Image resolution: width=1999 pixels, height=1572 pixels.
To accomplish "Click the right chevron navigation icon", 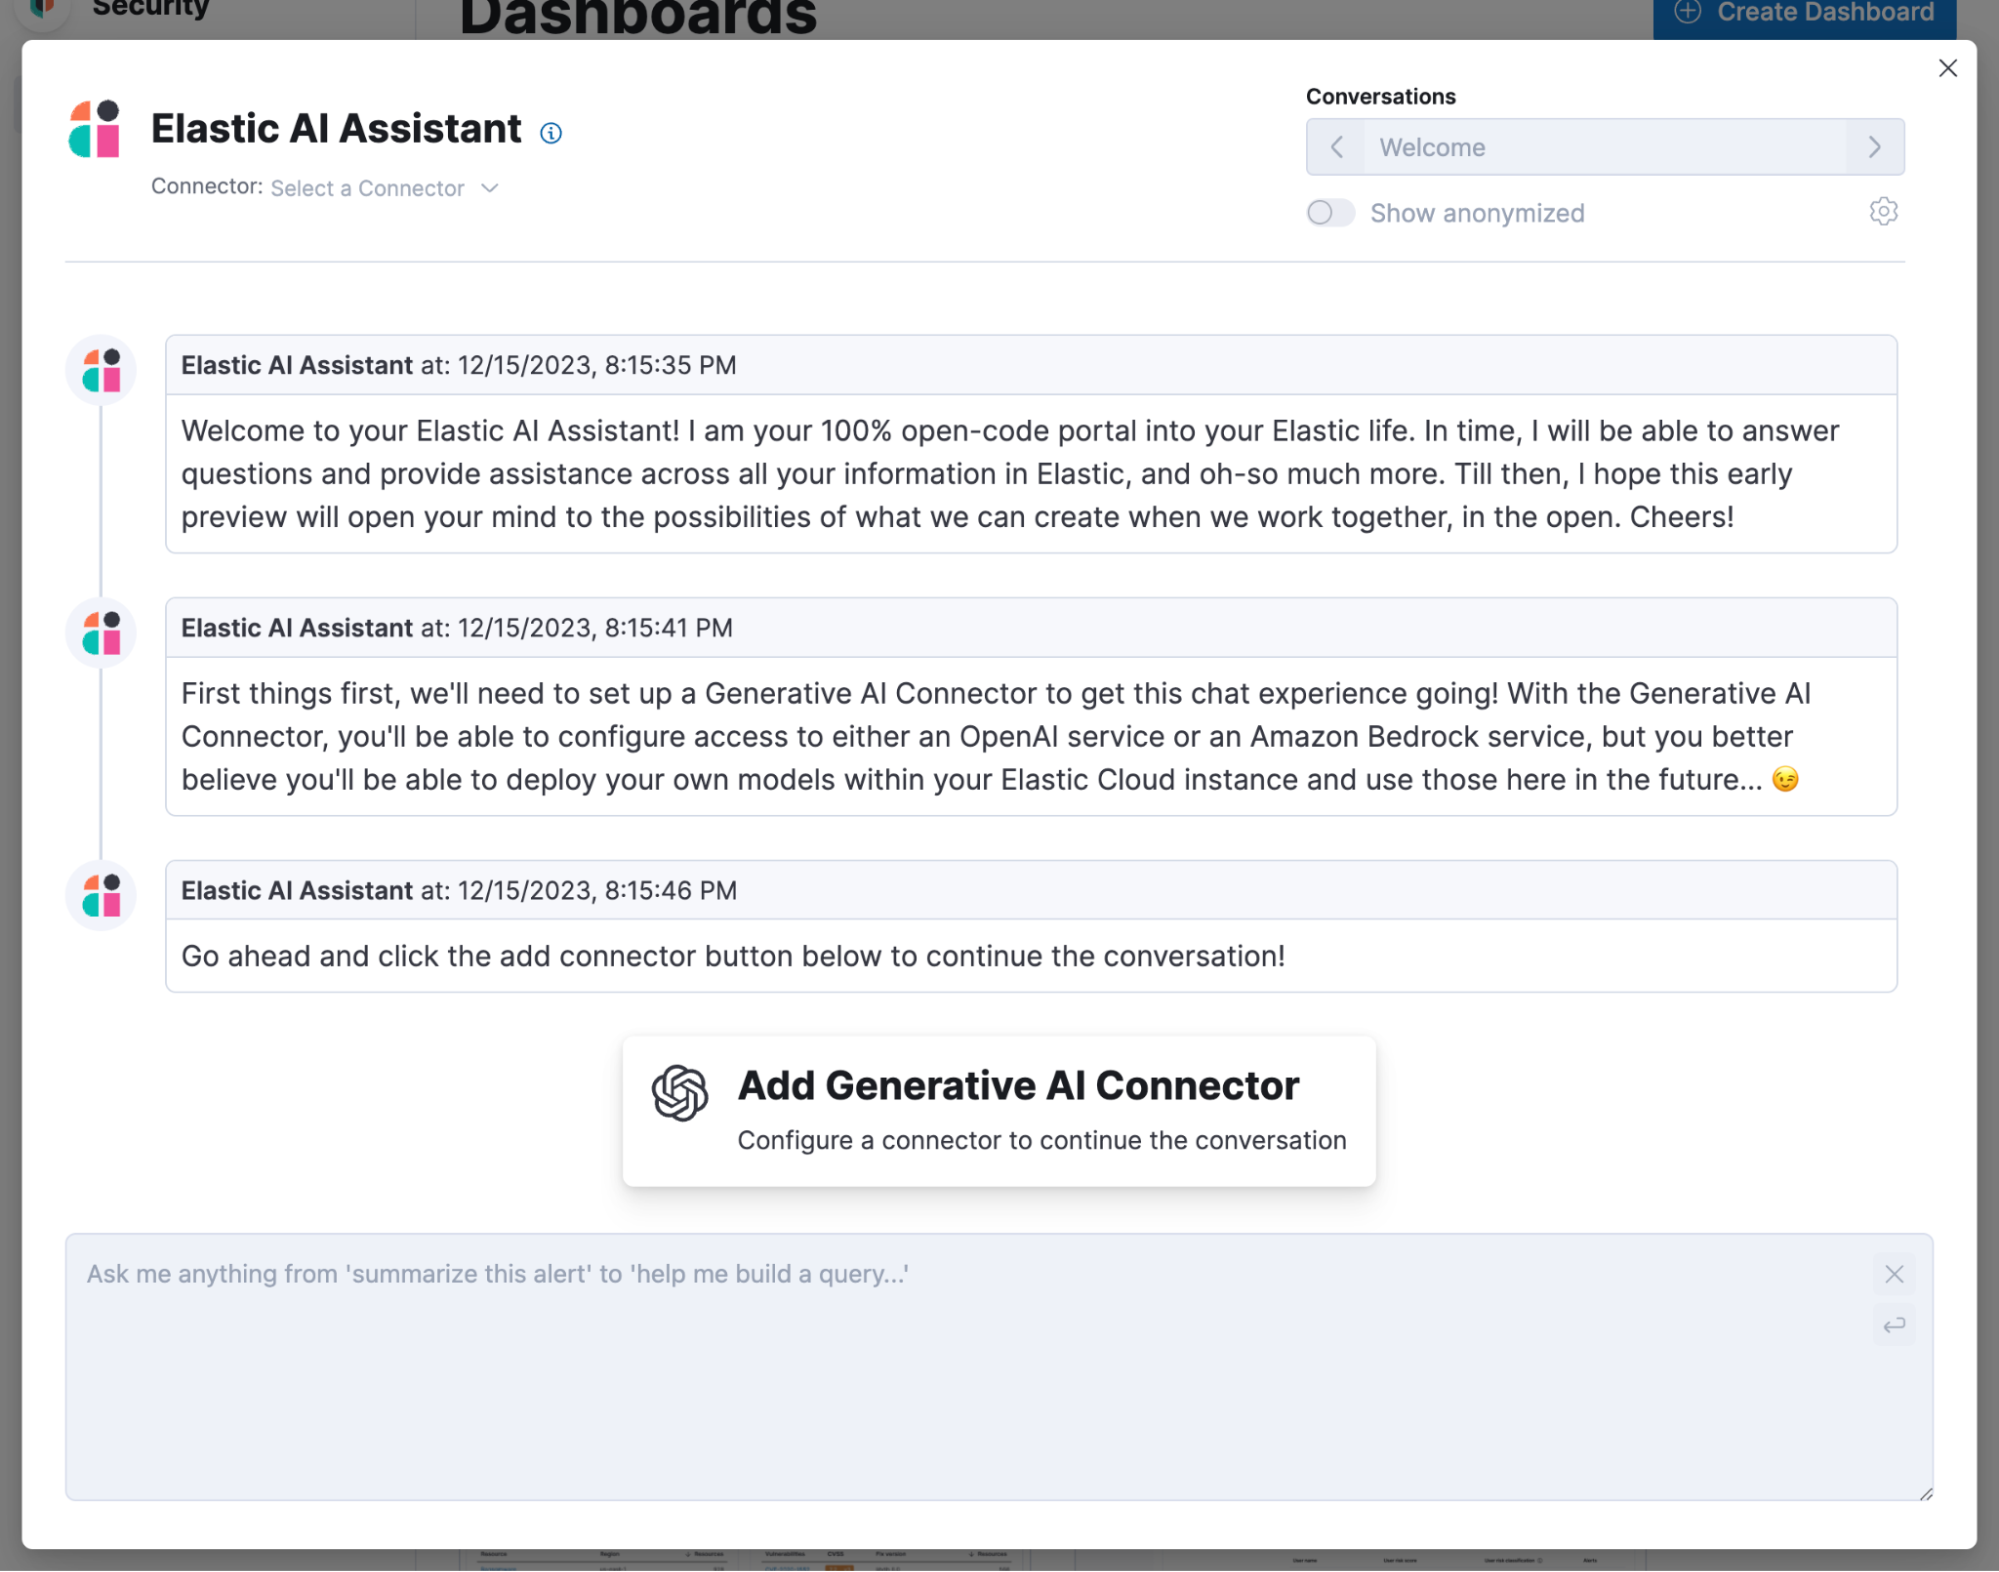I will (x=1874, y=146).
